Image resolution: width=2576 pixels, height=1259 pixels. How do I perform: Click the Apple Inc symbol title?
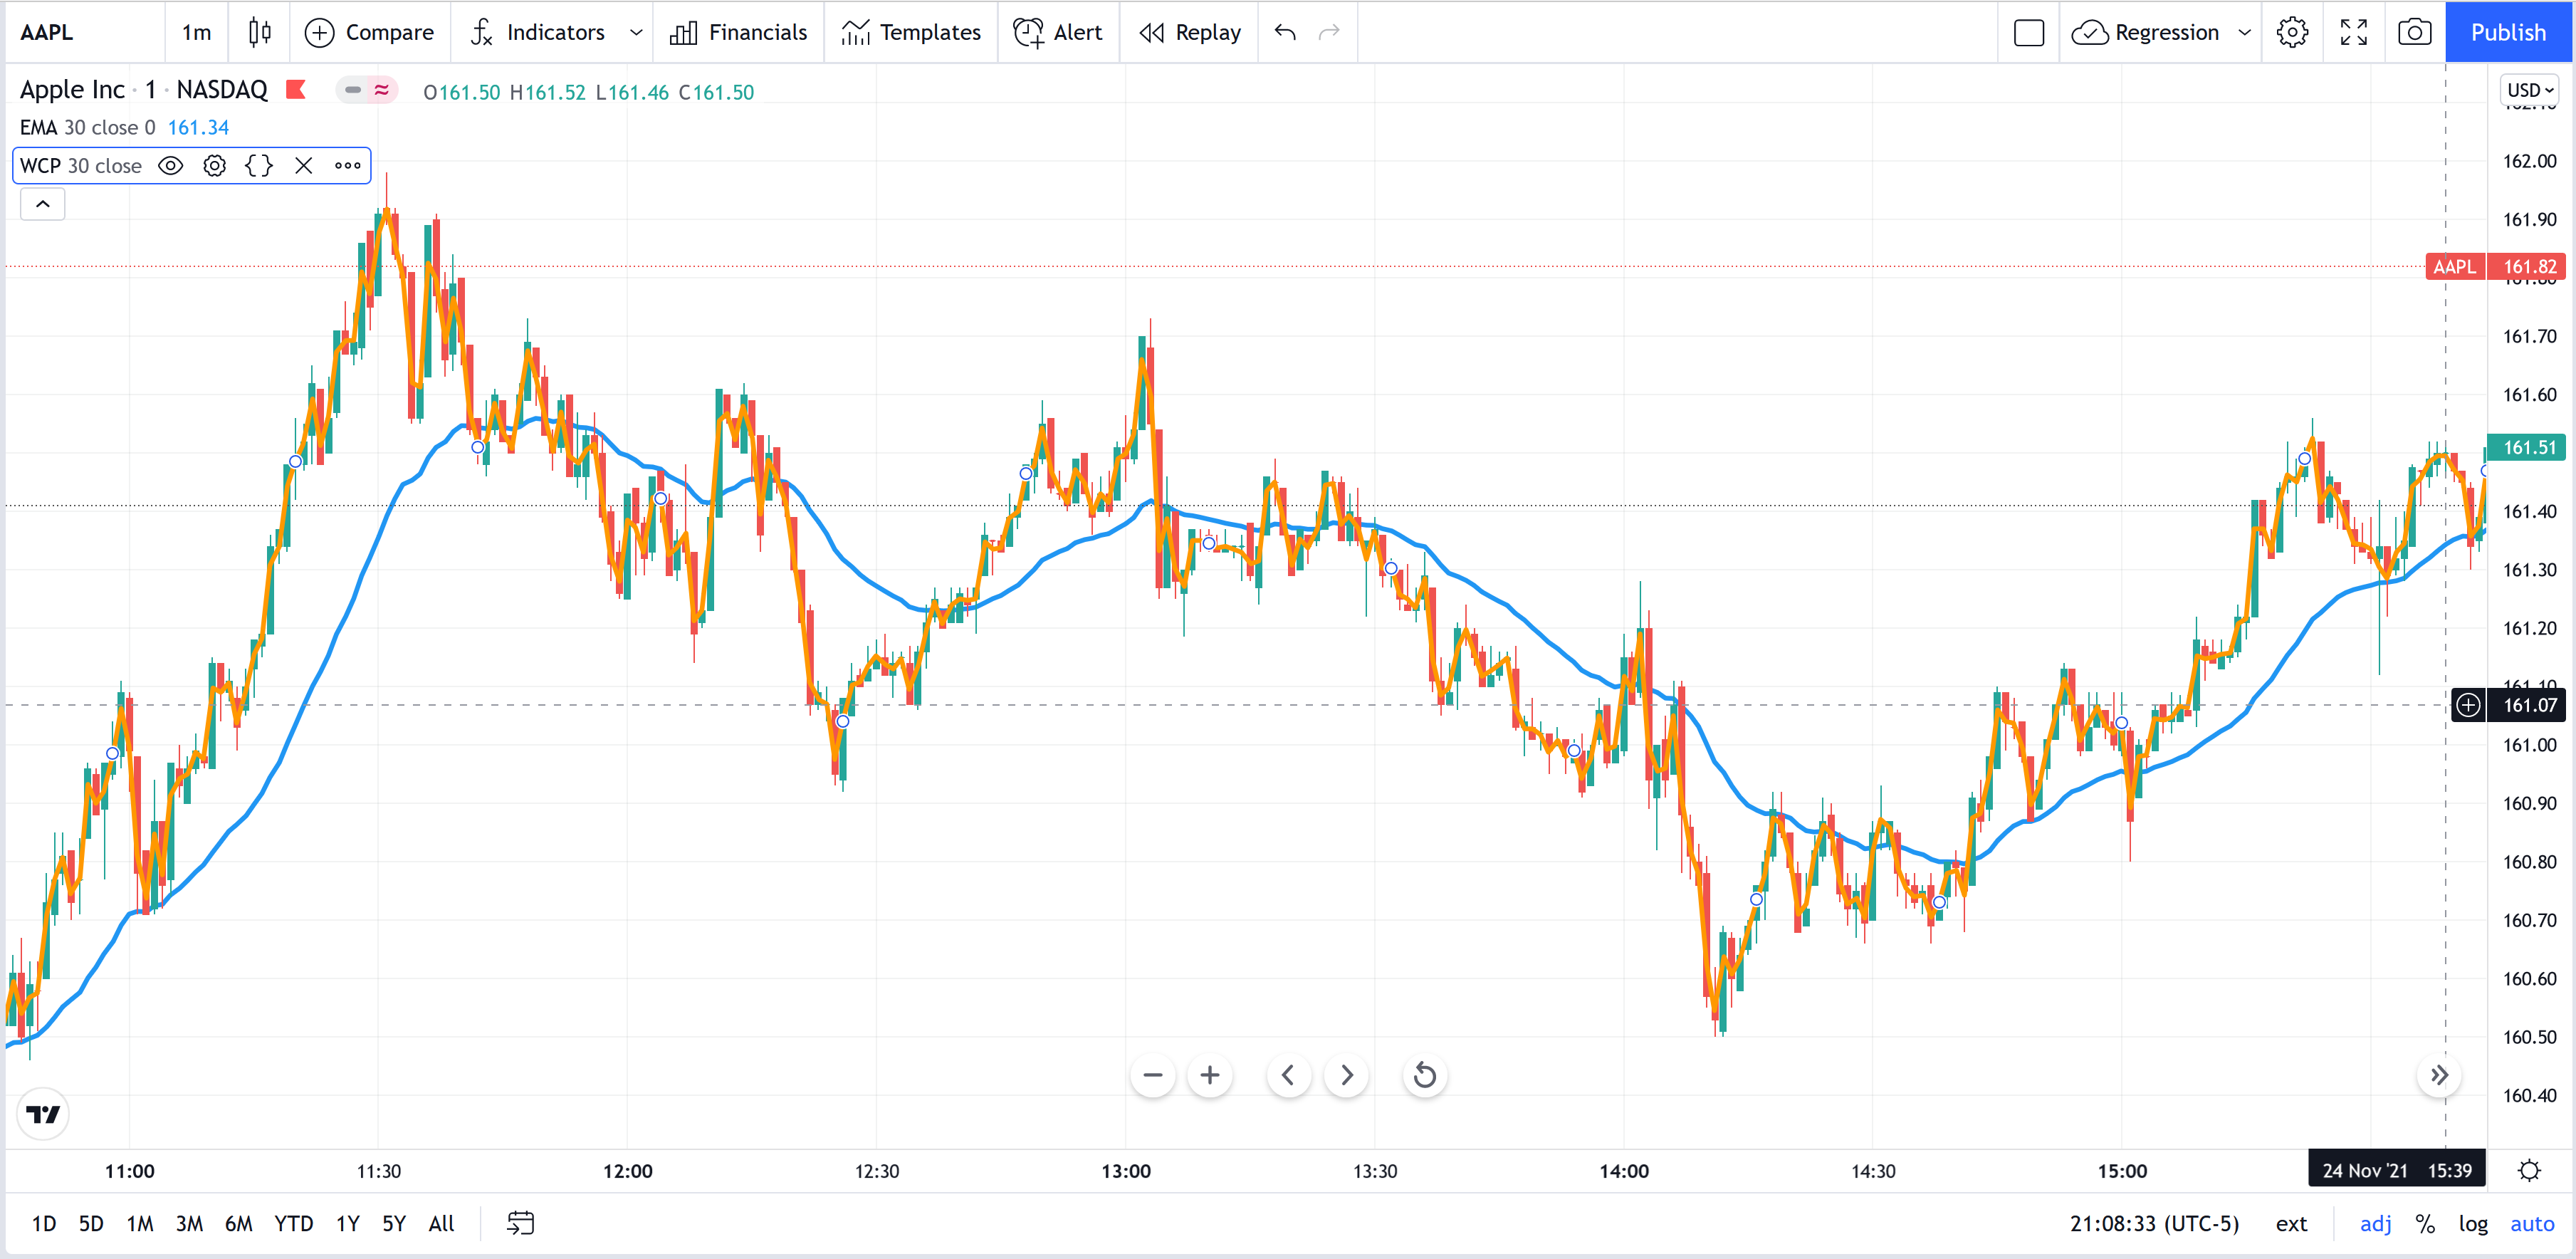(x=144, y=90)
